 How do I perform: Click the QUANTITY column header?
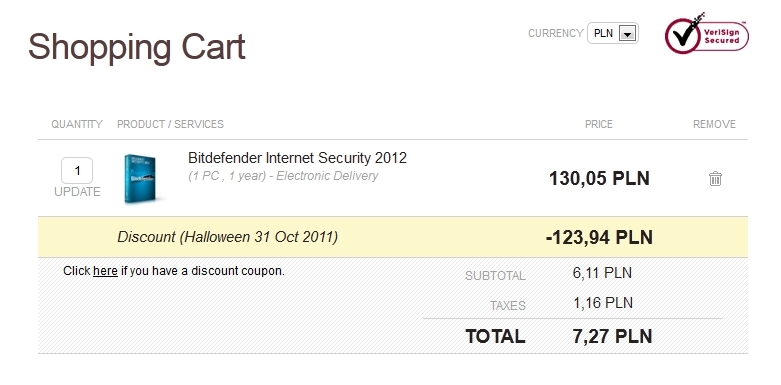coord(77,124)
